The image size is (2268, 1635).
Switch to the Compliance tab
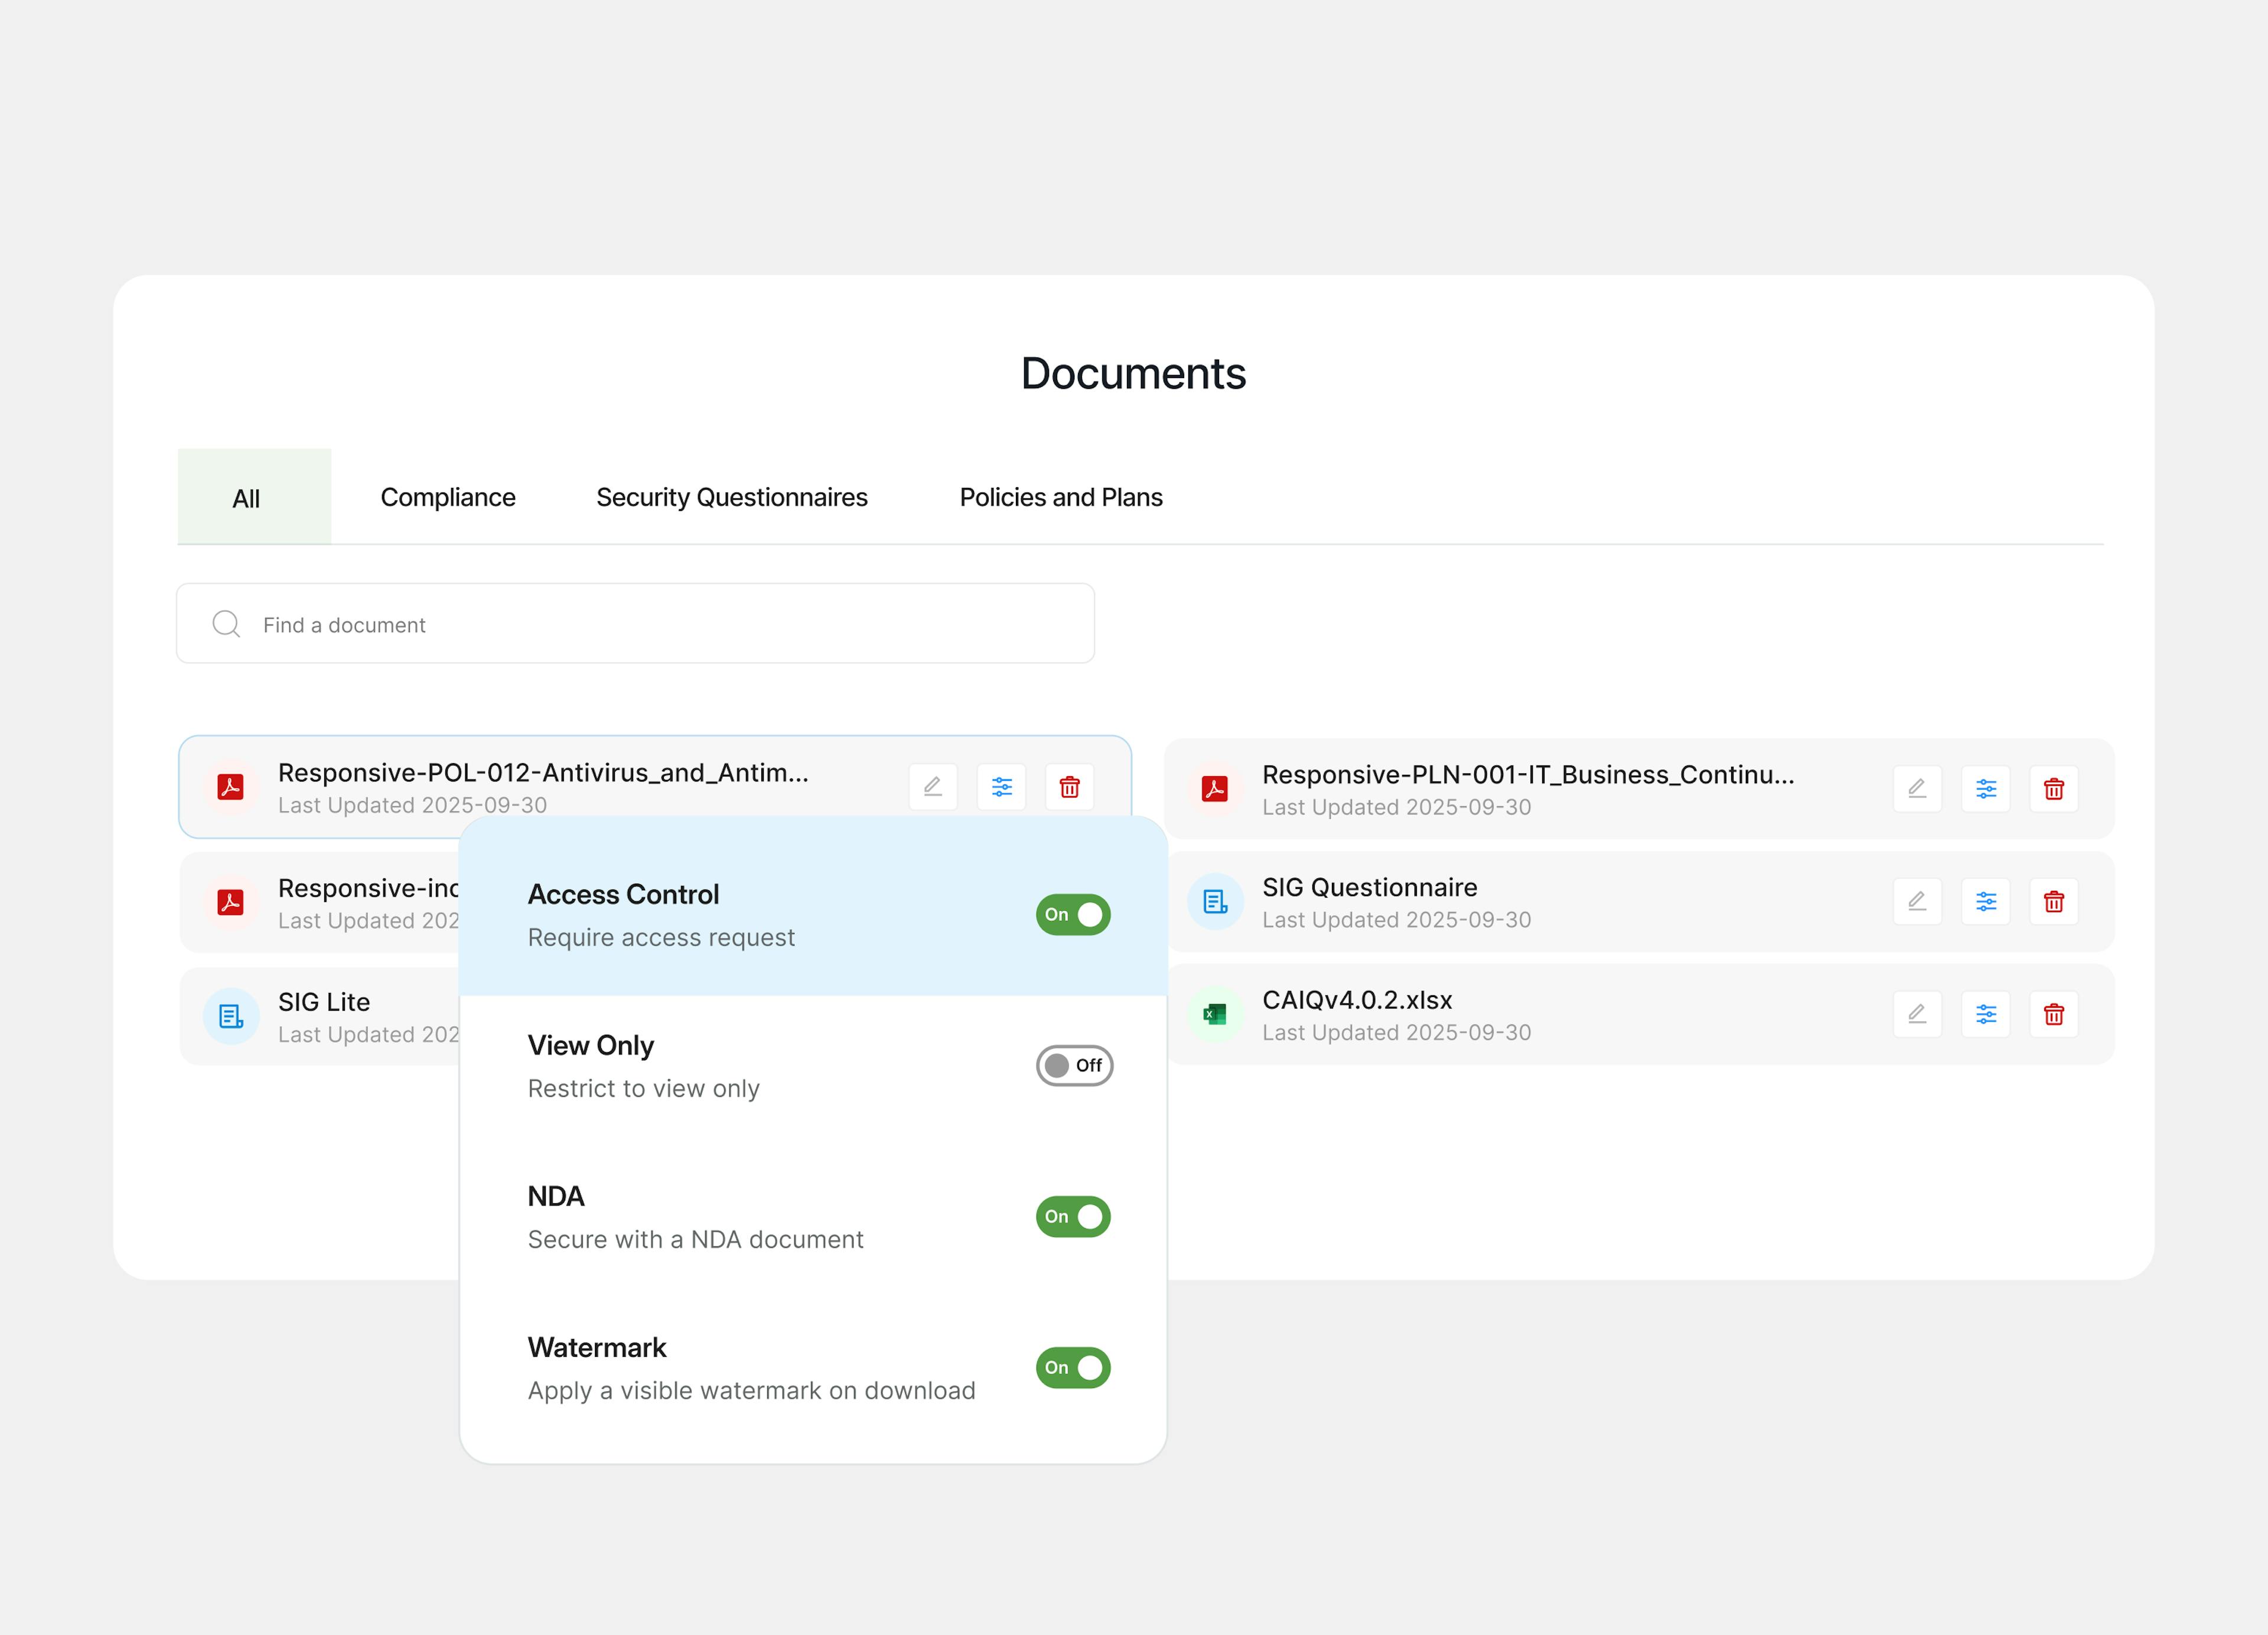447,497
